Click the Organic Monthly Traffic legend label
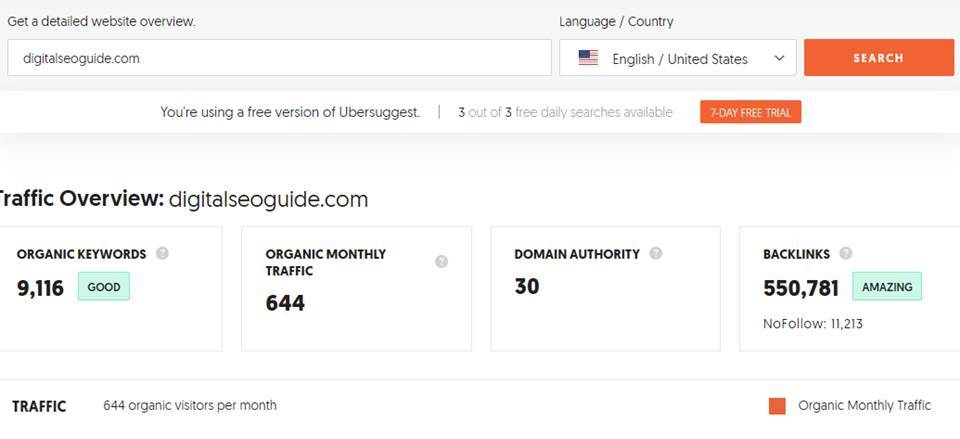 pos(864,405)
